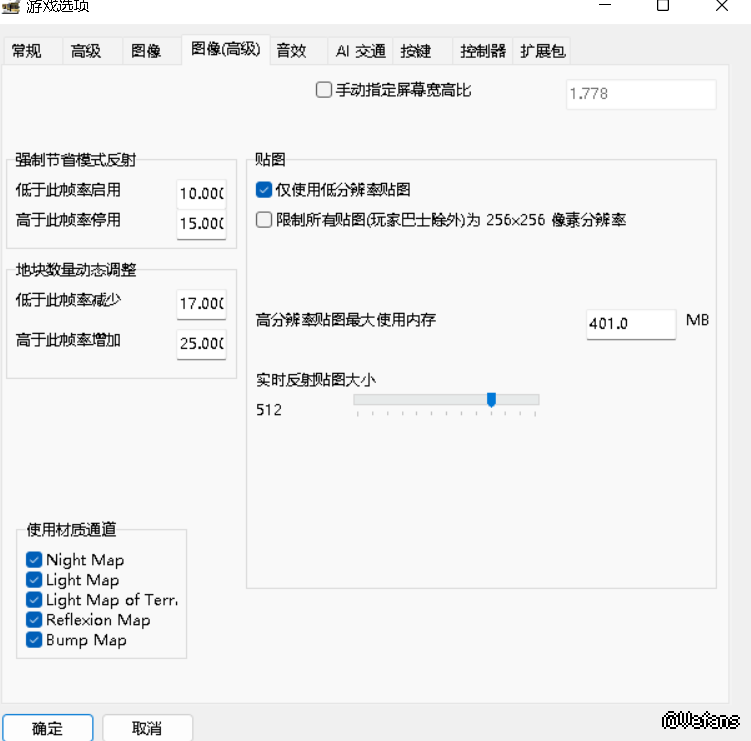Switch to the 常规 tab
751x741 pixels.
pos(27,51)
